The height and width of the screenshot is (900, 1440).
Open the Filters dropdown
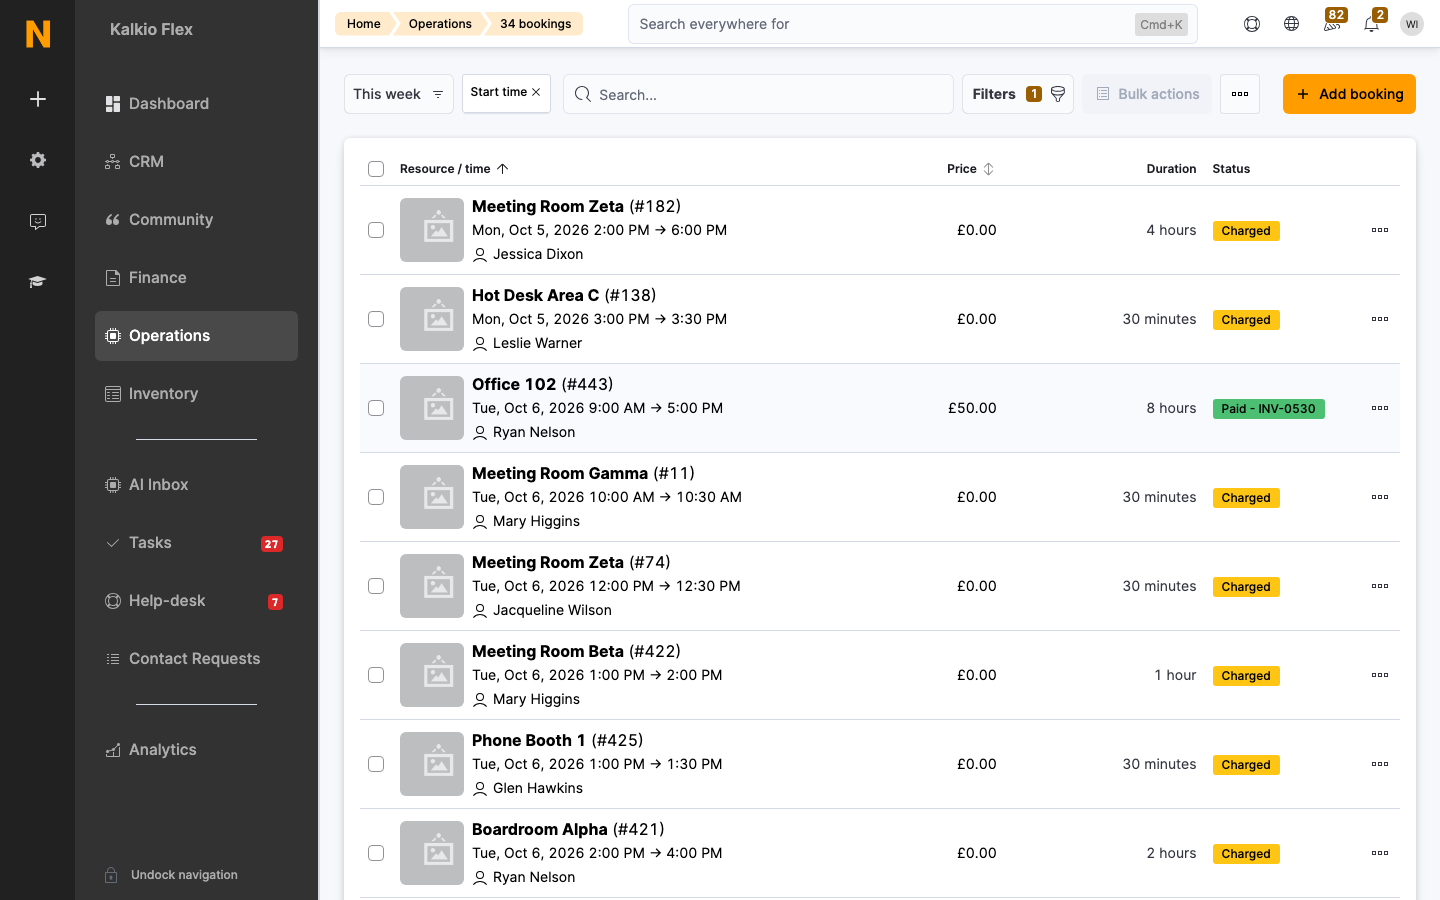click(1018, 94)
